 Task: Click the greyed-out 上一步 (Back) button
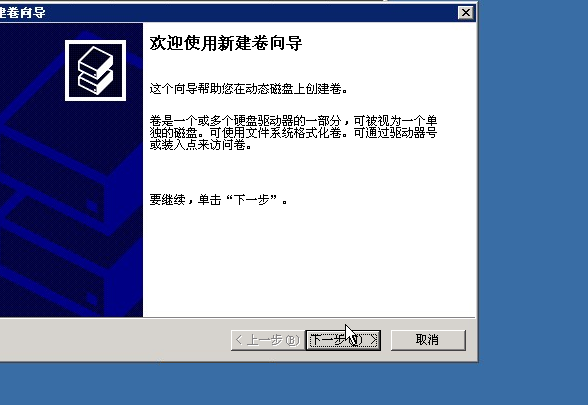[268, 340]
